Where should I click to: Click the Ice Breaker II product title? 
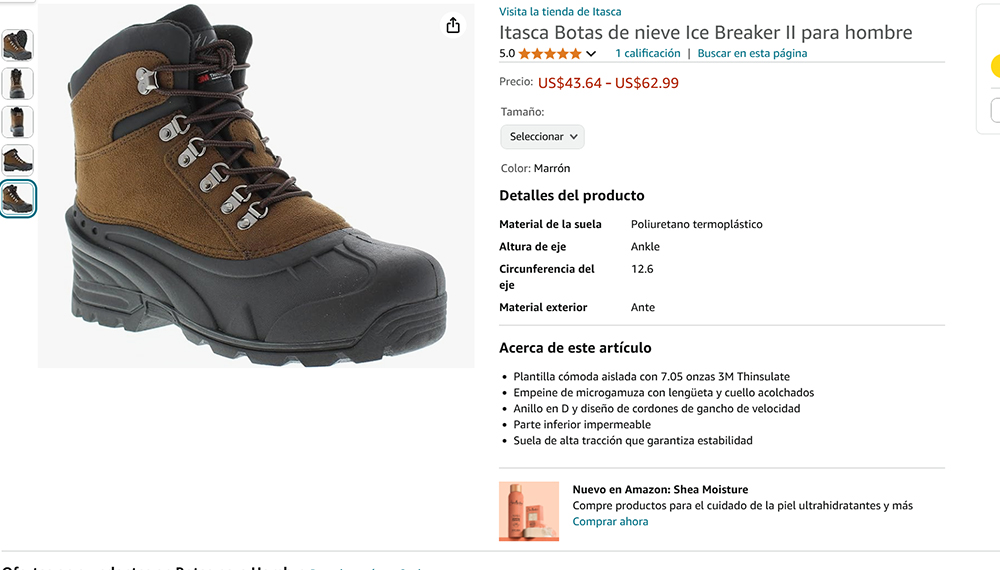(x=705, y=33)
